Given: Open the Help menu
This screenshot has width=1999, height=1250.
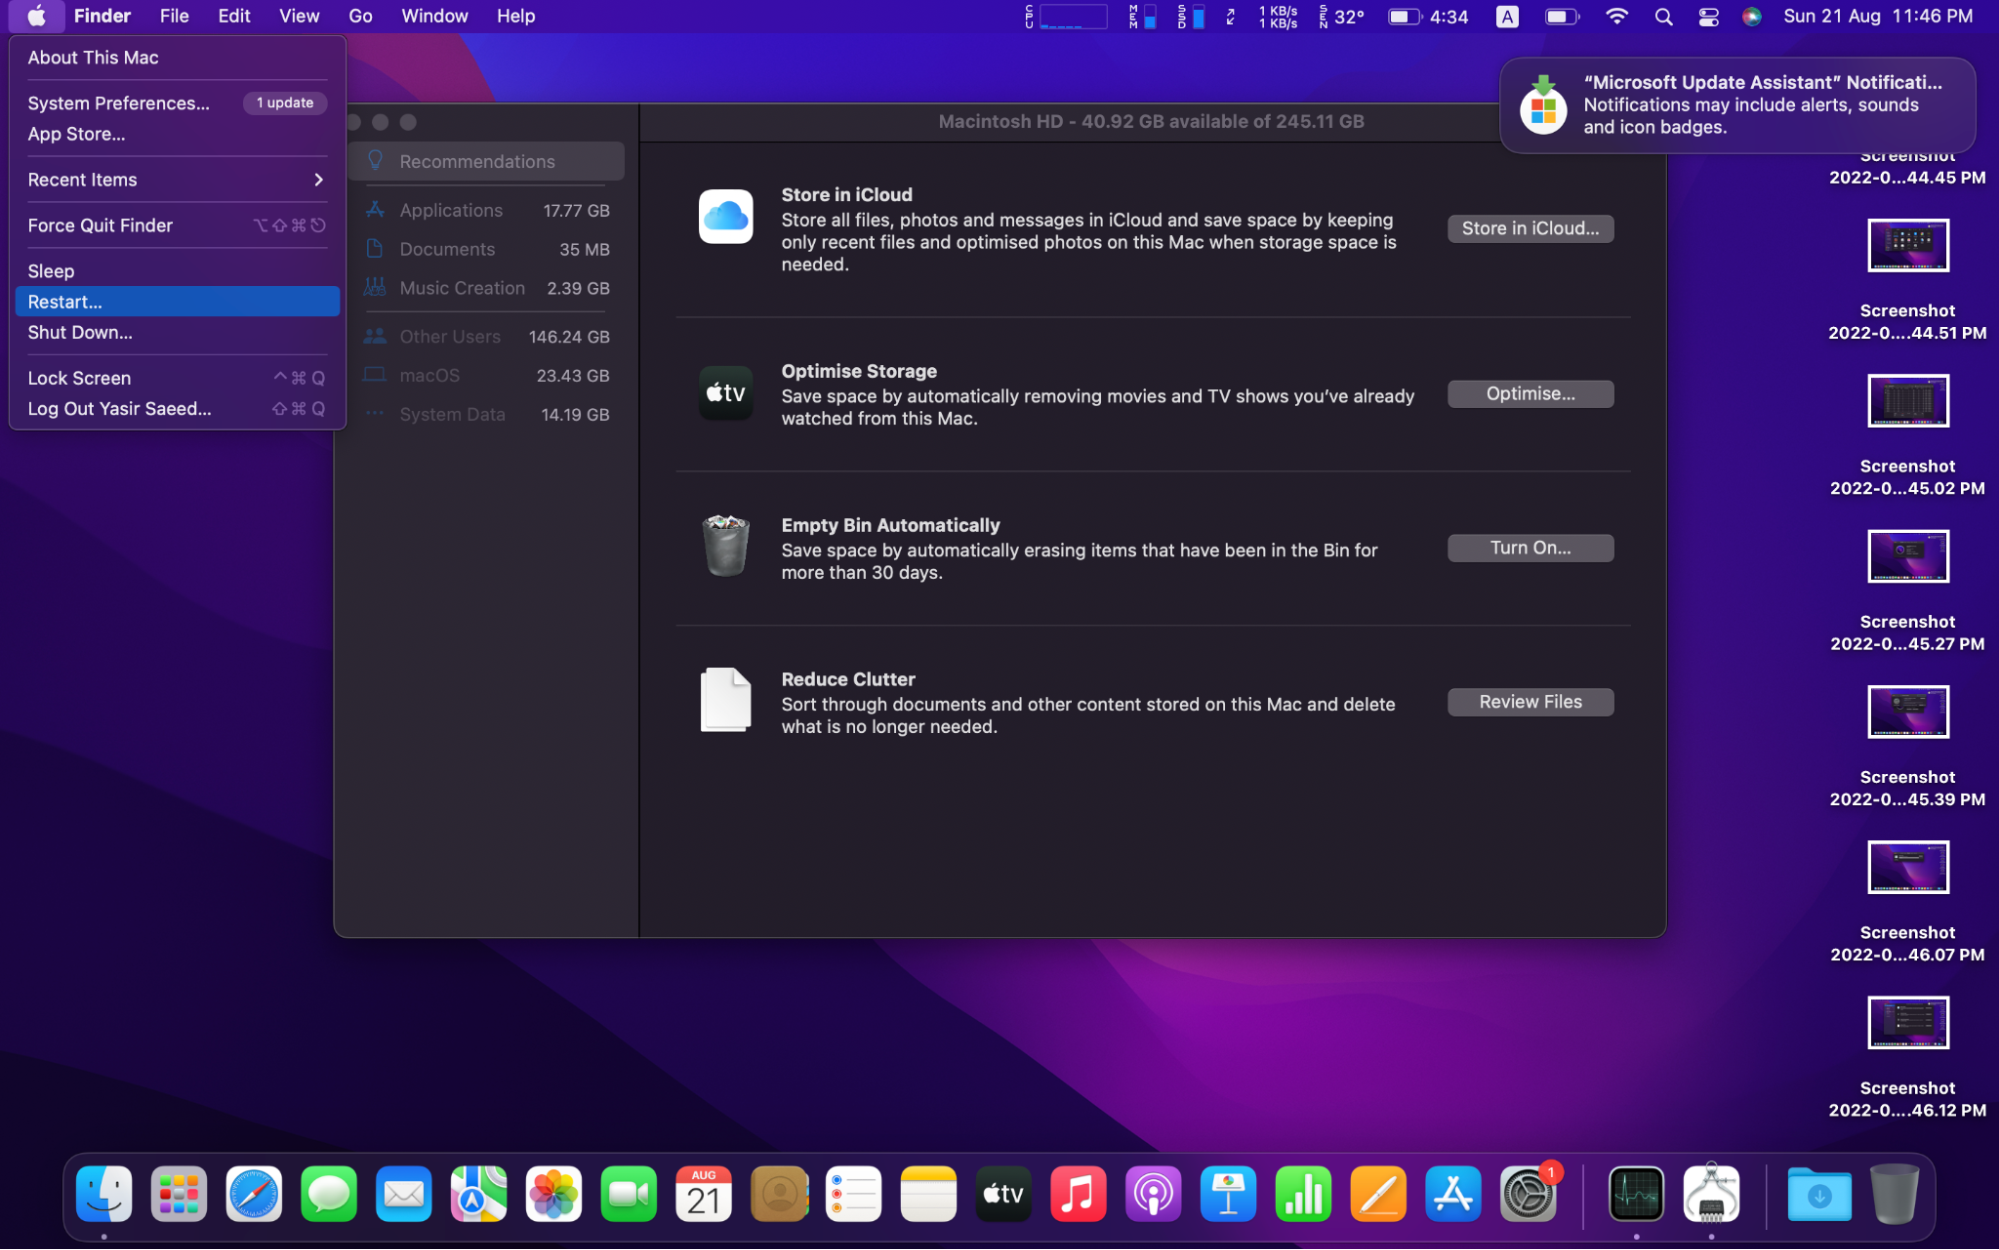Looking at the screenshot, I should pos(516,16).
